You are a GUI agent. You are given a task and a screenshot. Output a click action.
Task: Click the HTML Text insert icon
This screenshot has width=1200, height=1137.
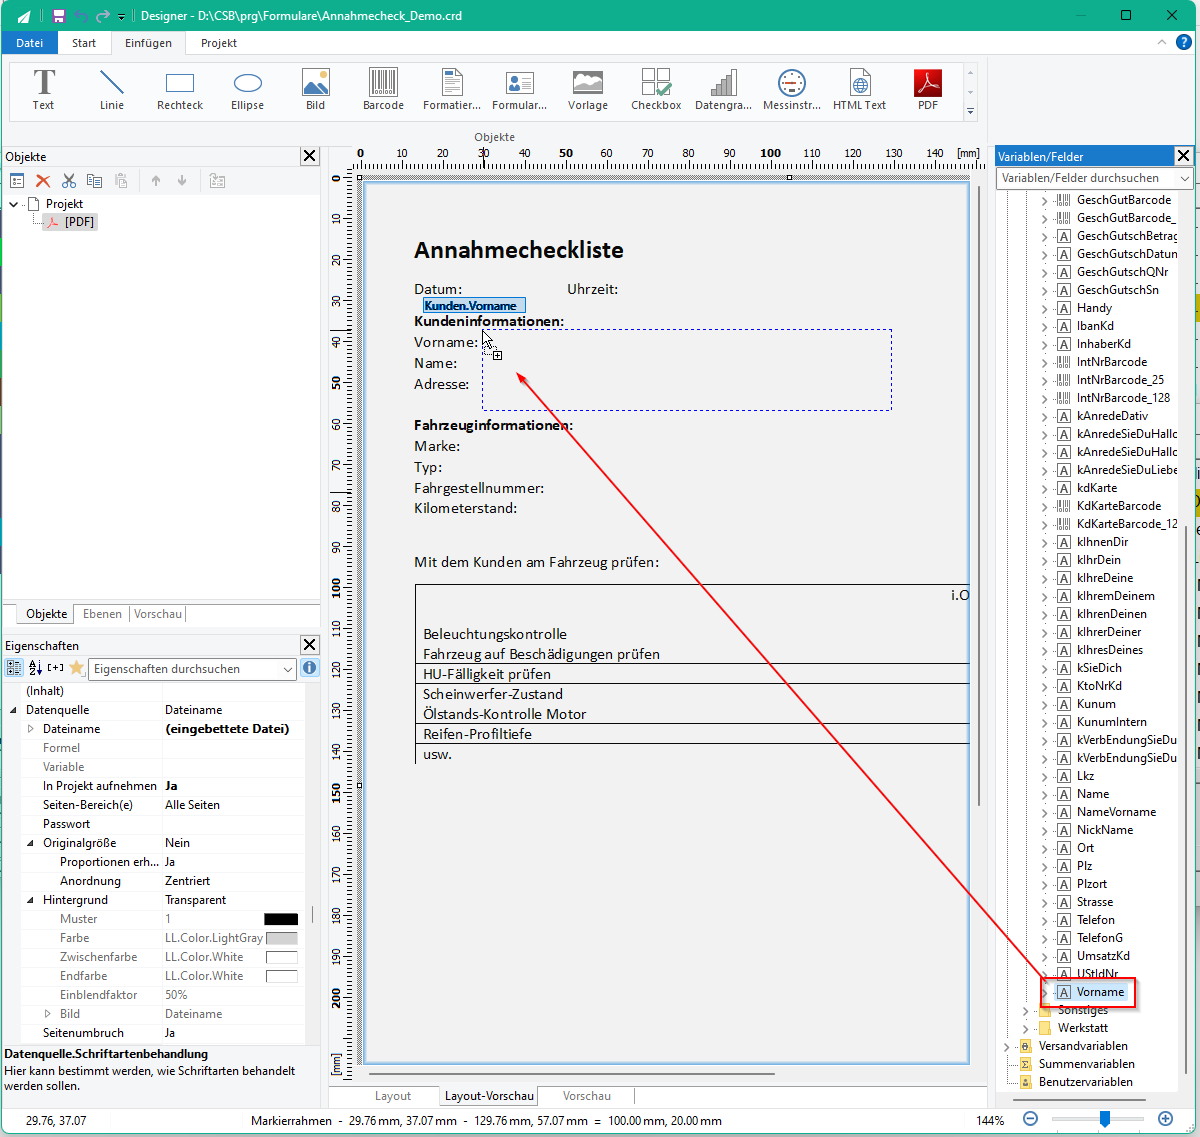pyautogui.click(x=859, y=90)
